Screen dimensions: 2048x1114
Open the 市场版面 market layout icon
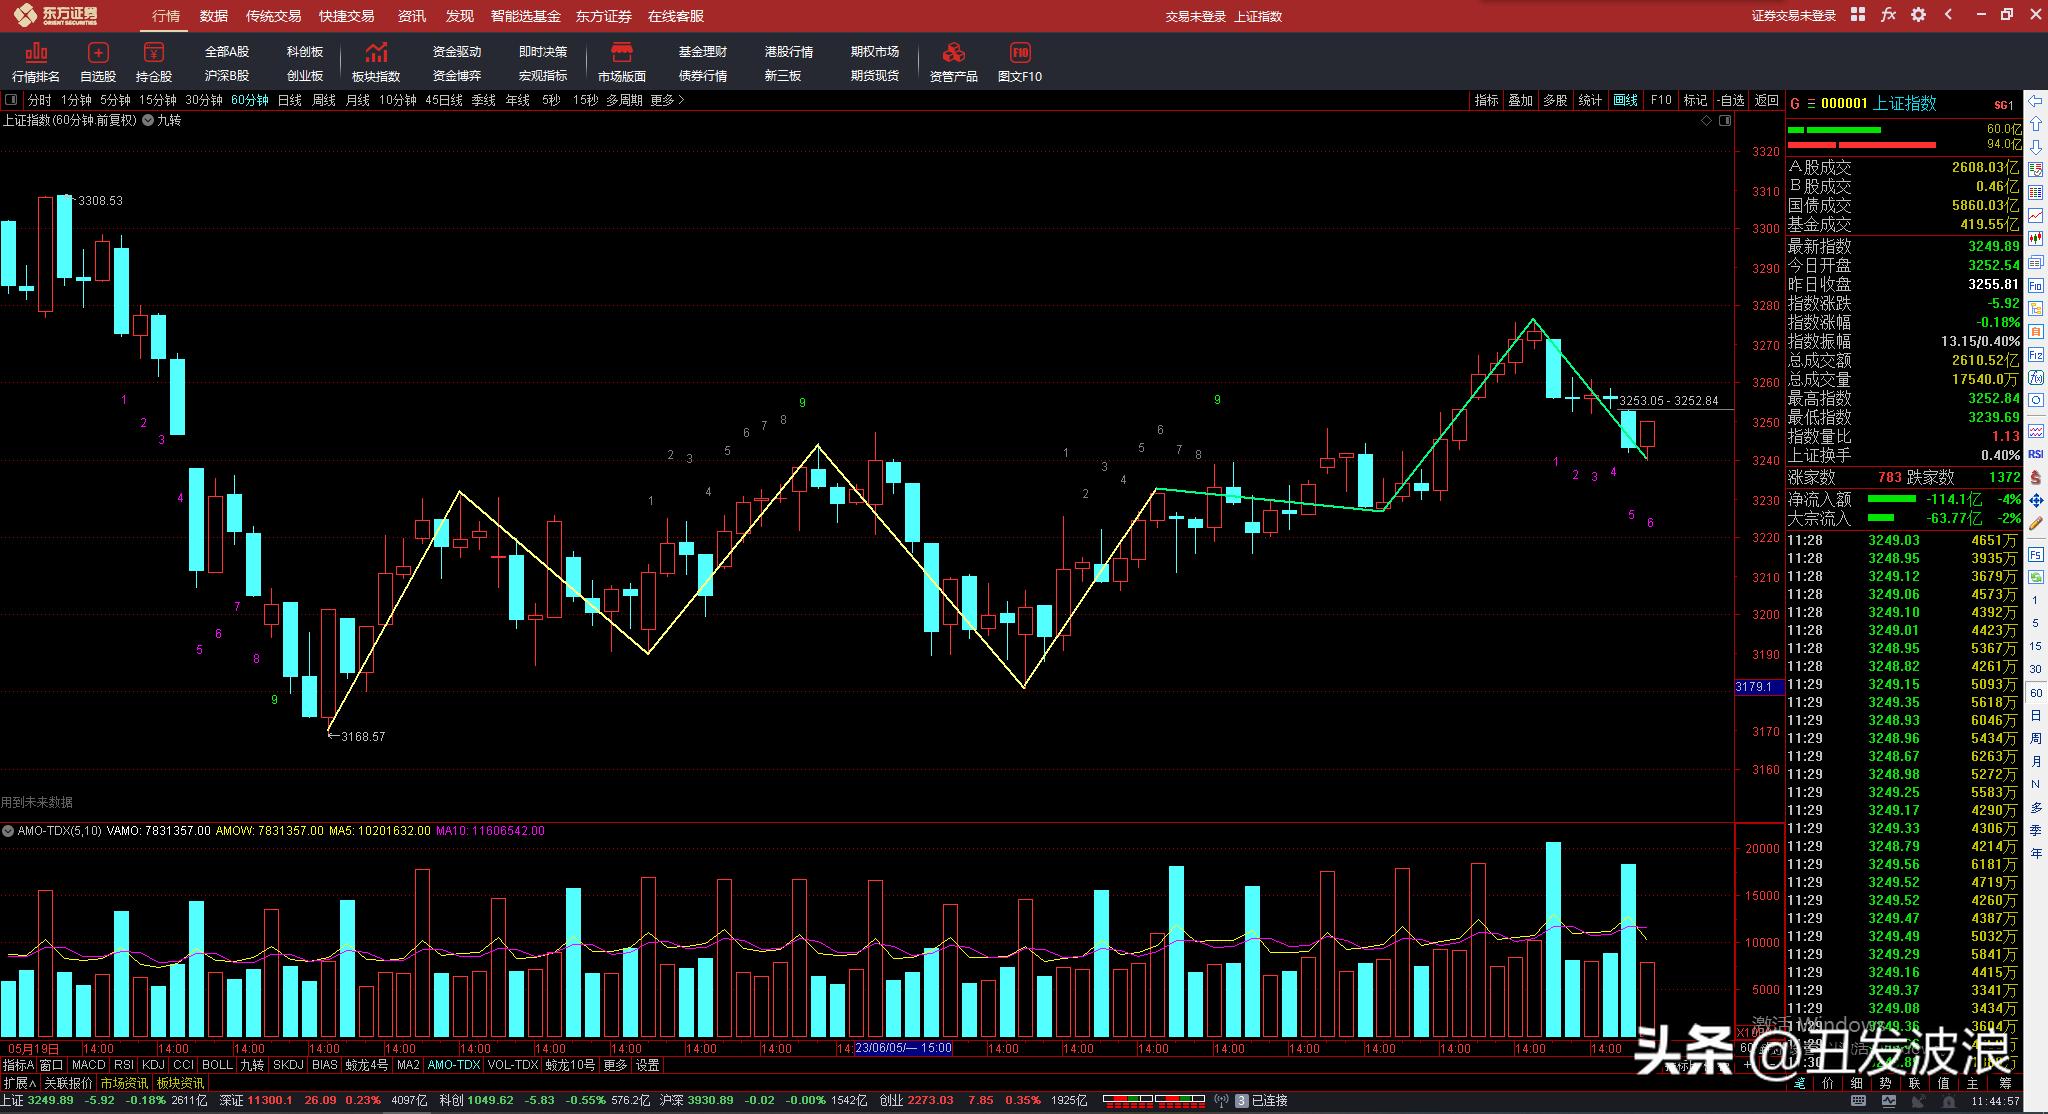pos(624,61)
